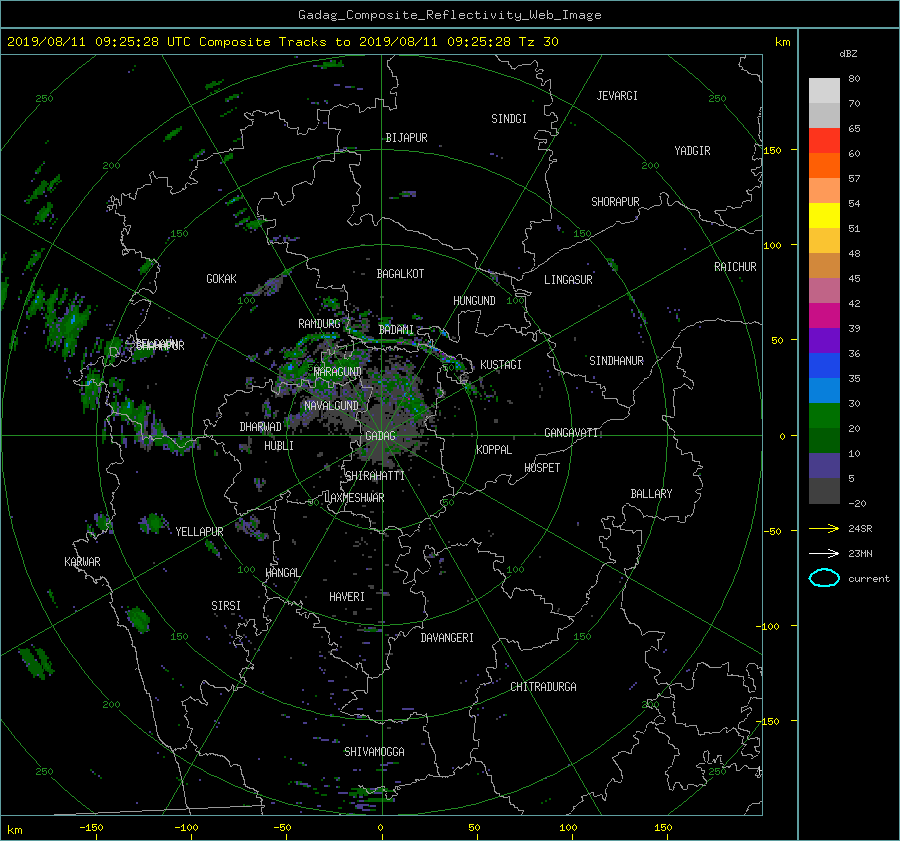Click the cyan current-track ellipse icon
The width and height of the screenshot is (900, 841).
[824, 578]
